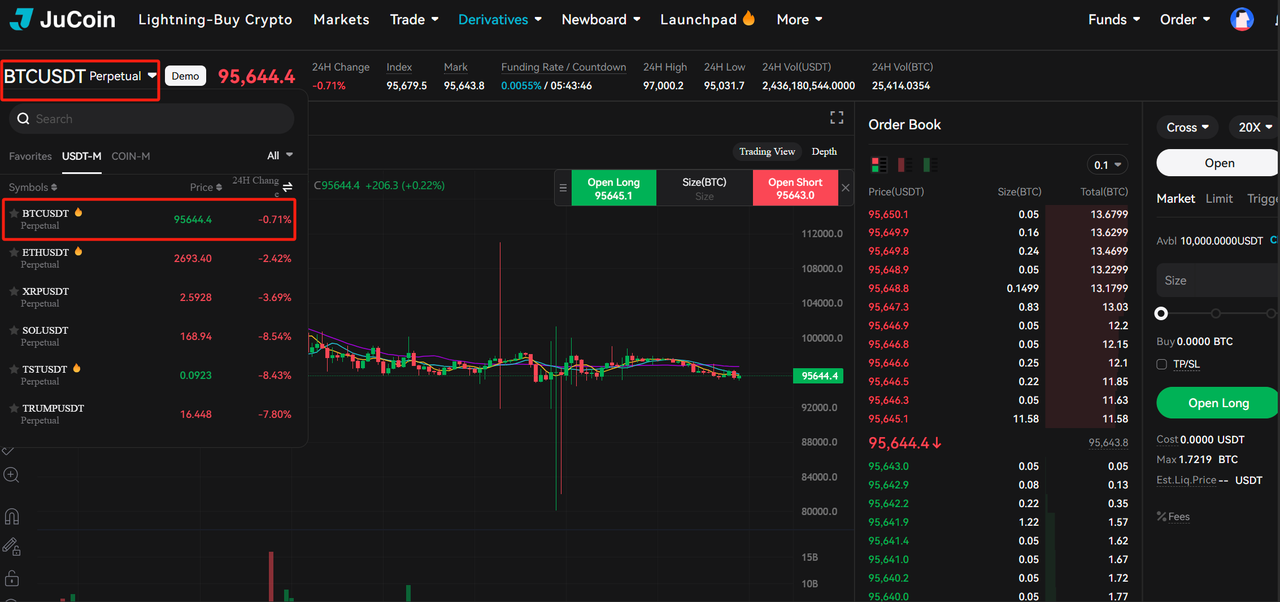Screen dimensions: 1280x602
Task: Favorite TRUMPUSDT with its star icon
Action: pyautogui.click(x=14, y=409)
